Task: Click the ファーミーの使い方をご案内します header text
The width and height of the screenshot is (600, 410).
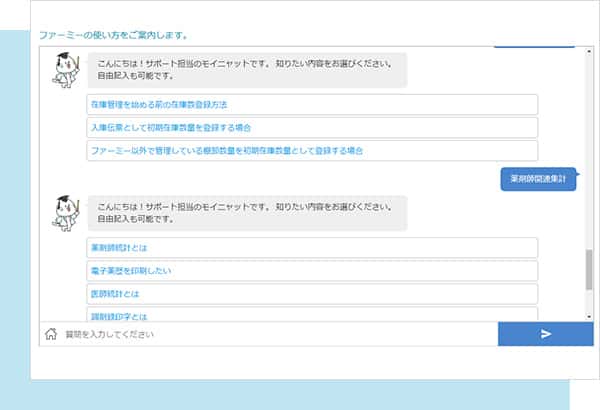Action: coord(113,35)
